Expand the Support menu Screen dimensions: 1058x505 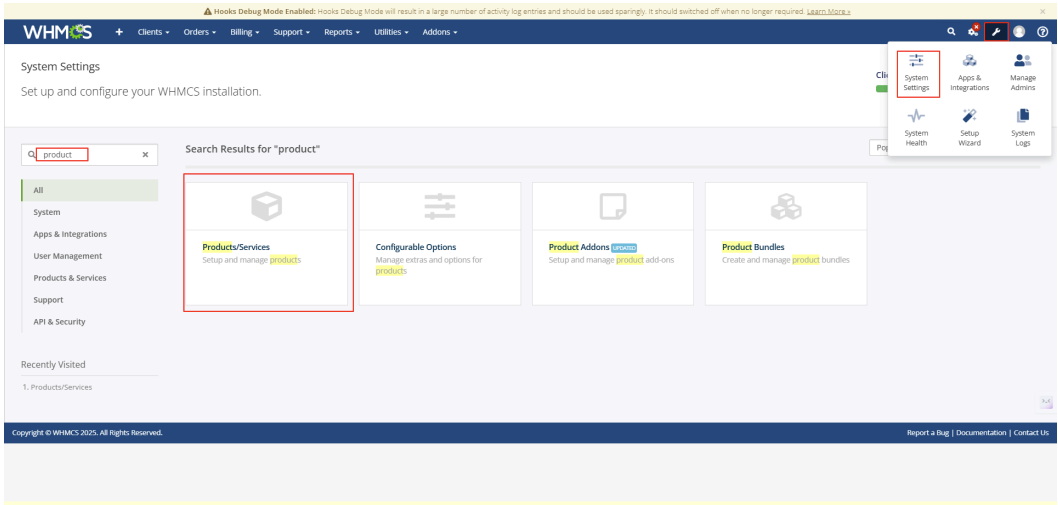[x=291, y=32]
